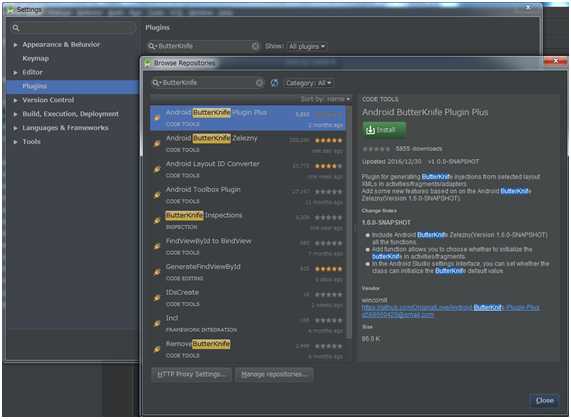571x419 pixels.
Task: Select Keymap in the Settings sidebar
Action: coord(36,58)
